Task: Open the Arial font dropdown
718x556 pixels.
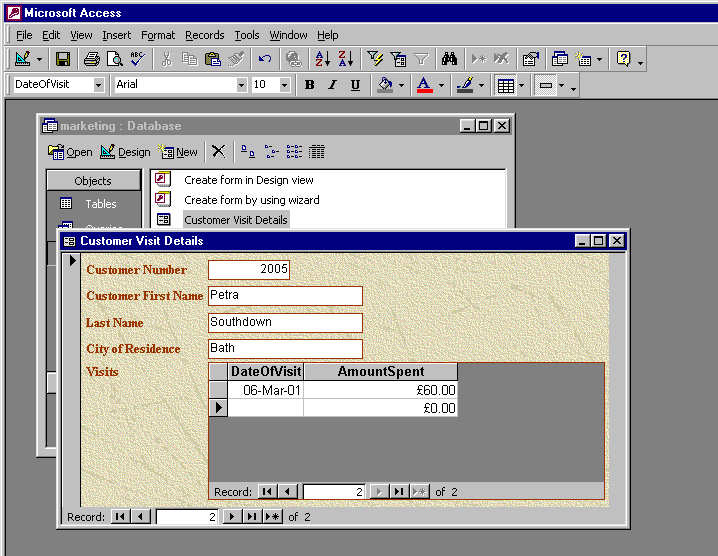Action: [242, 85]
